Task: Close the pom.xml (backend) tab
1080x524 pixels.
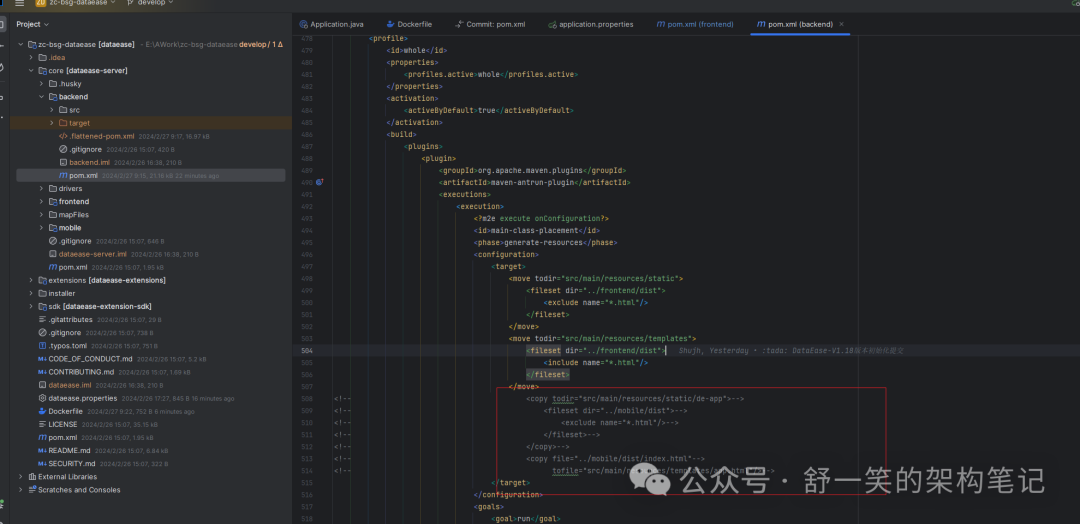Action: [841, 24]
